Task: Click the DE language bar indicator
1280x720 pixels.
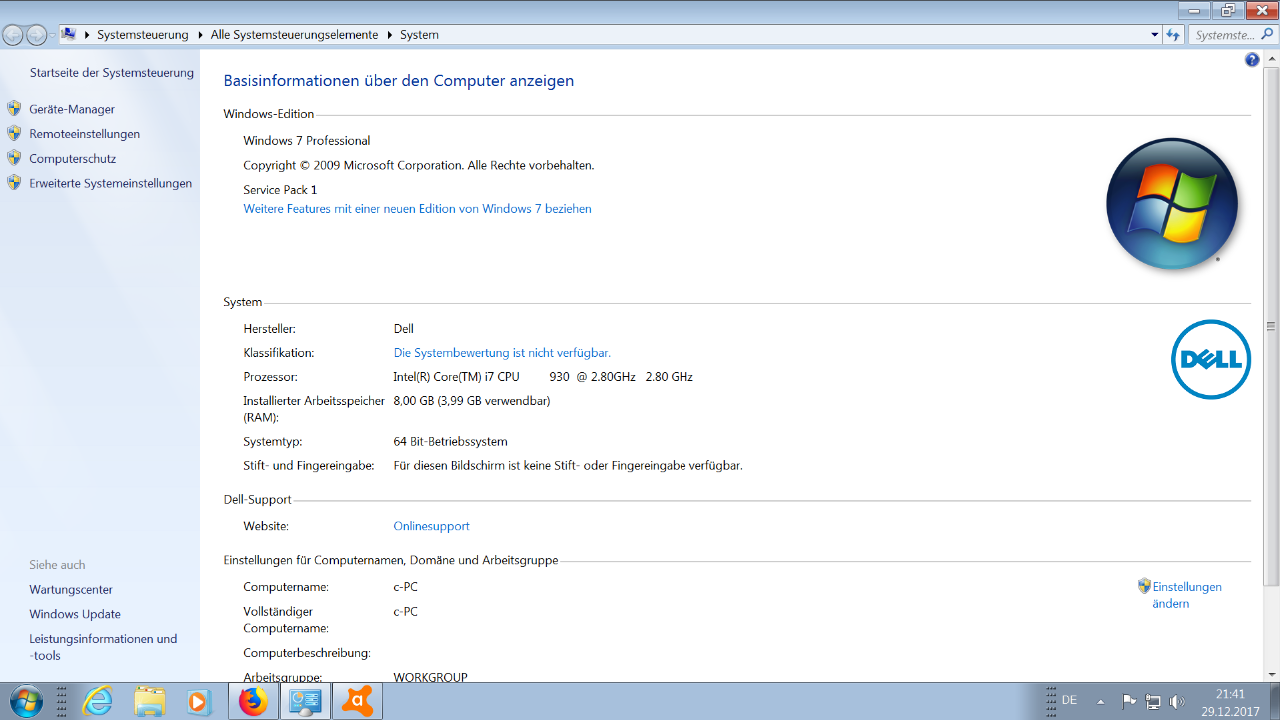Action: pyautogui.click(x=1069, y=701)
